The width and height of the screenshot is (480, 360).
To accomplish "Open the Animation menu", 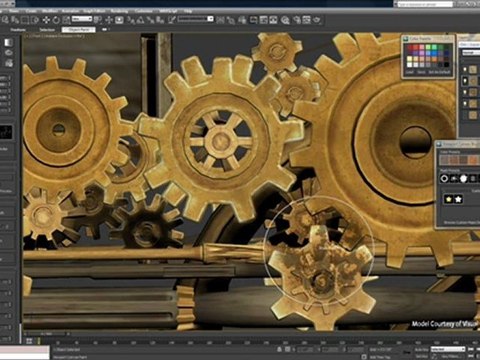I will point(70,11).
